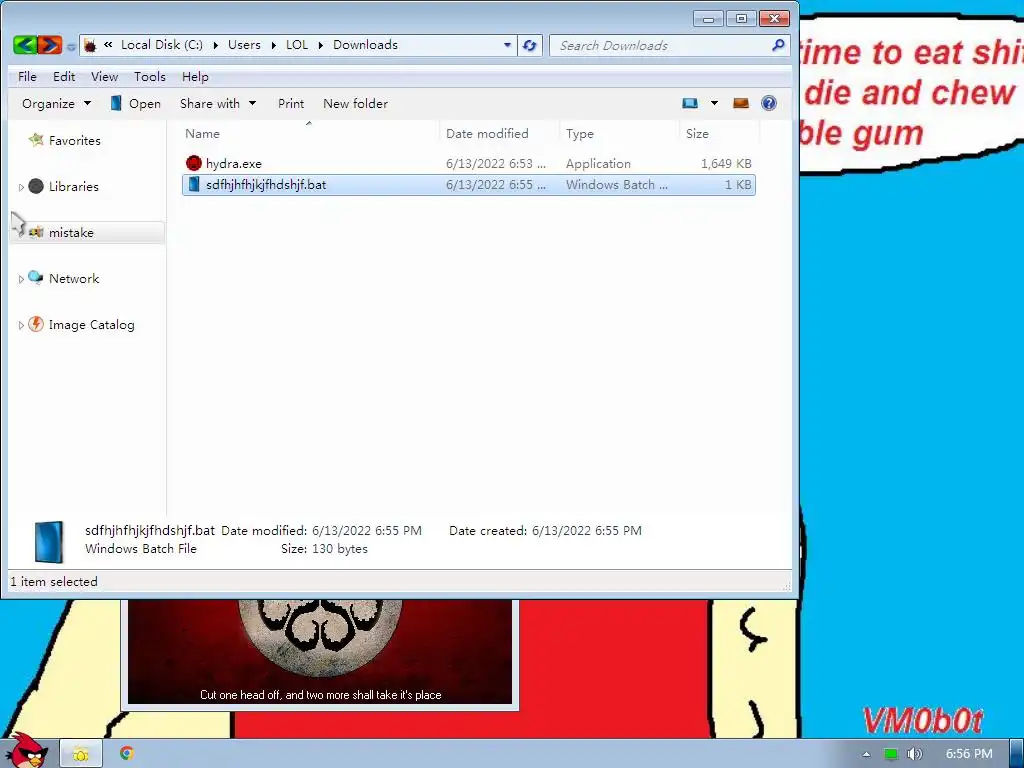Image resolution: width=1024 pixels, height=768 pixels.
Task: Open Chrome from the taskbar
Action: click(127, 754)
